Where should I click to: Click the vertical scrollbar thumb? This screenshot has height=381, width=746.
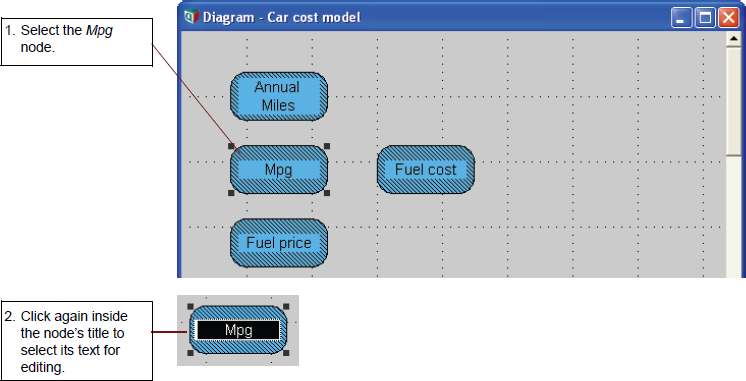[x=734, y=101]
